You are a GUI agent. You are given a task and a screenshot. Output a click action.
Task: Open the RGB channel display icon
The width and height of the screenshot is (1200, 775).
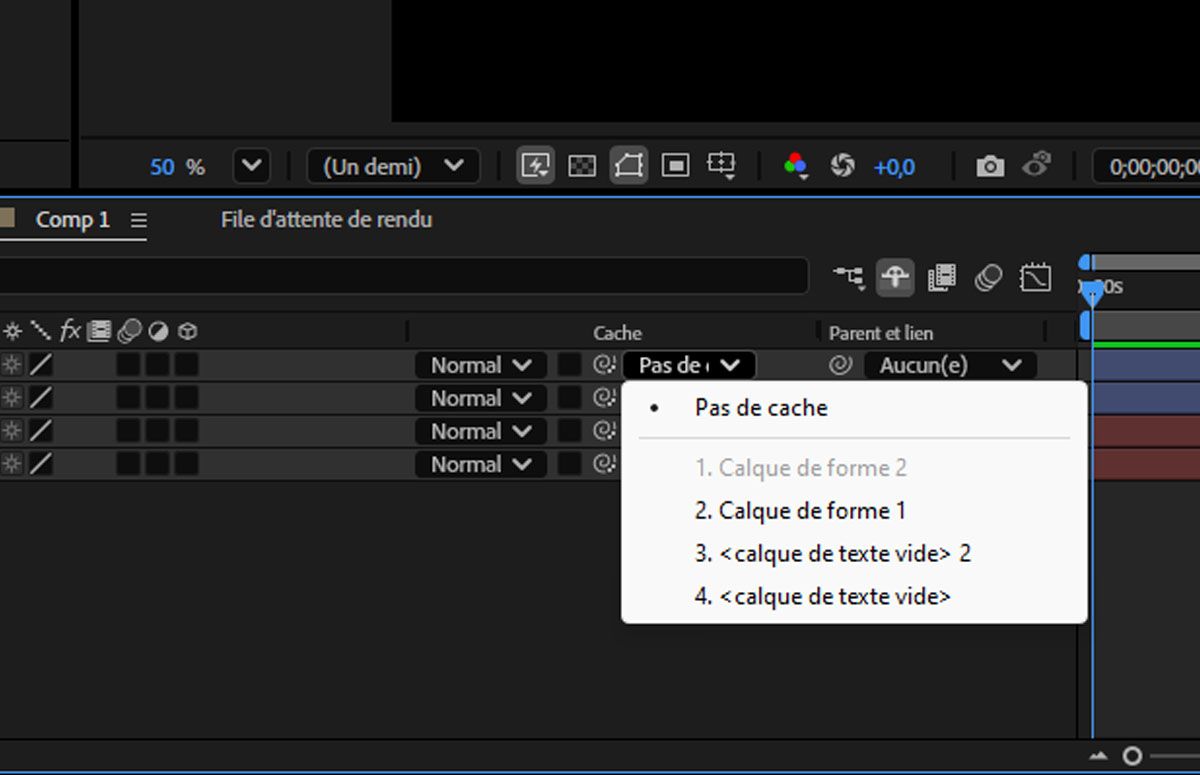[x=796, y=166]
